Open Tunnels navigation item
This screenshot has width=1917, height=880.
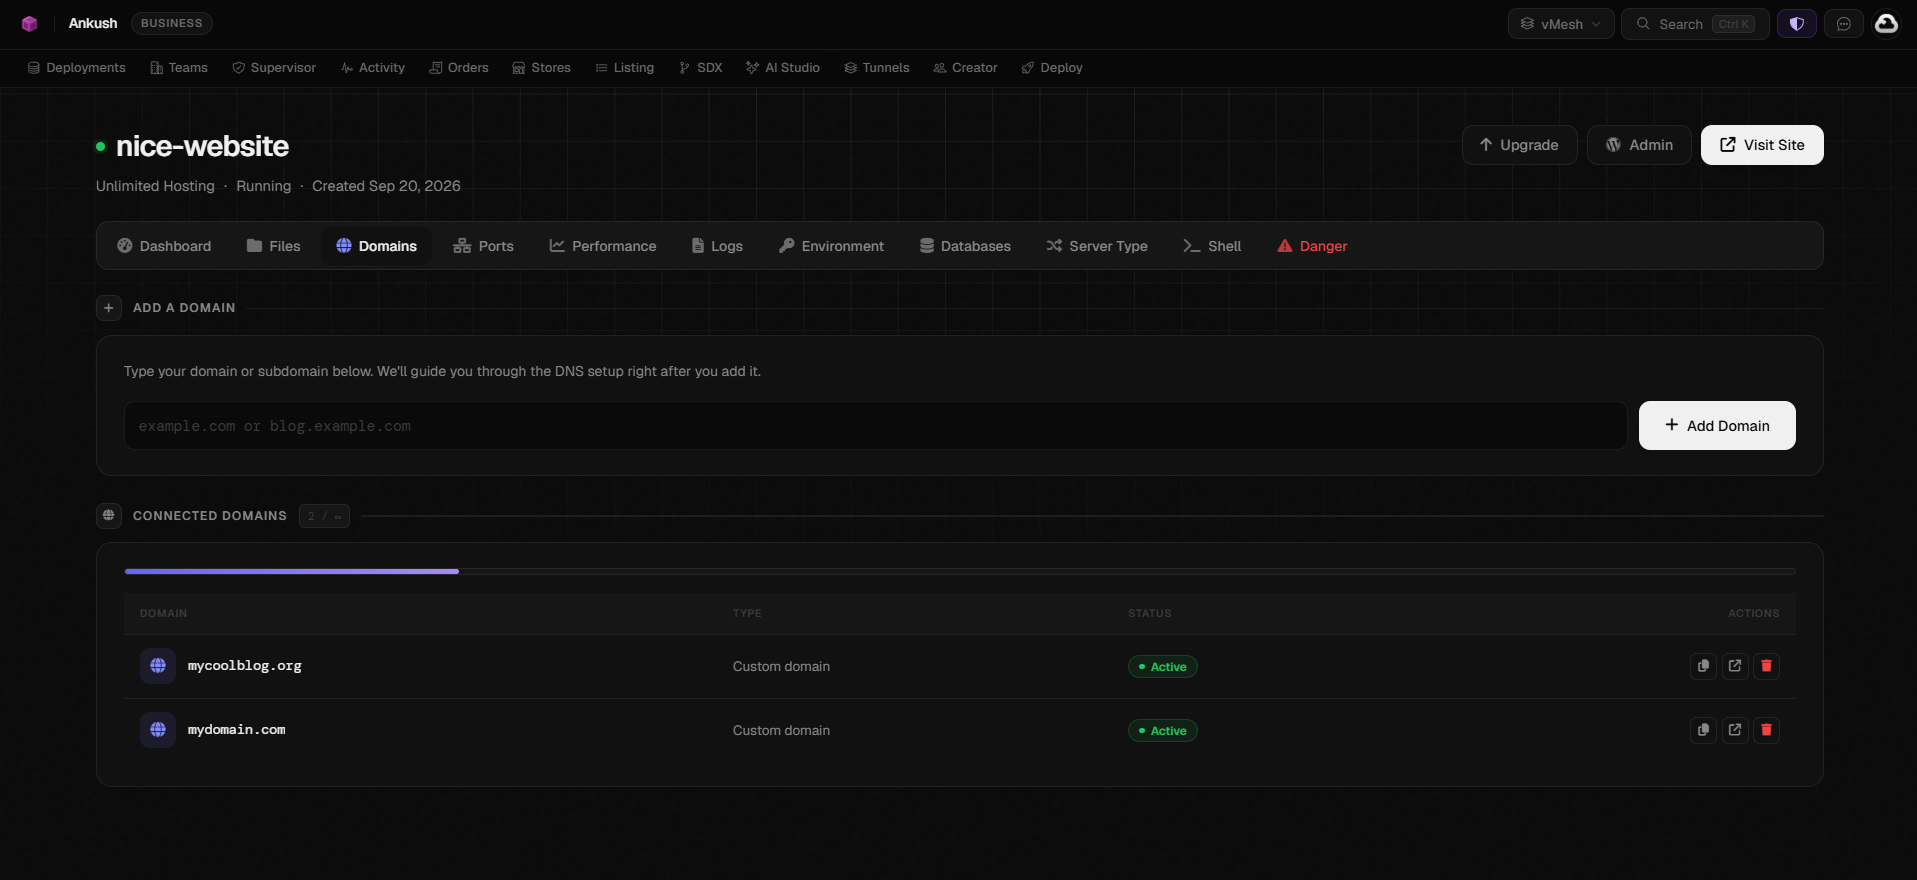877,68
